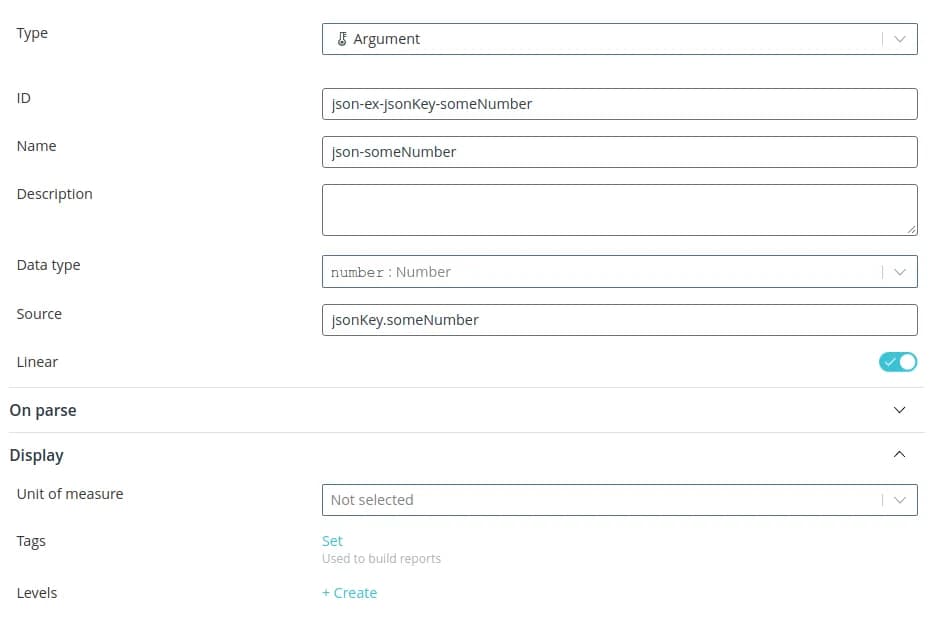Click the Type field chevron arrow
The width and height of the screenshot is (947, 623).
899,40
